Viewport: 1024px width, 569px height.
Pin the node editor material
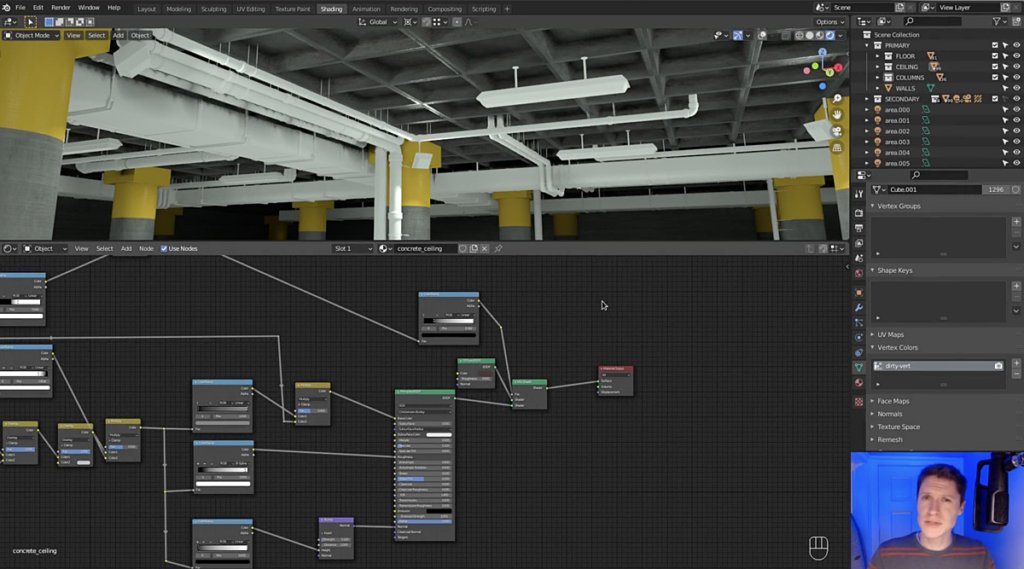pyautogui.click(x=498, y=248)
